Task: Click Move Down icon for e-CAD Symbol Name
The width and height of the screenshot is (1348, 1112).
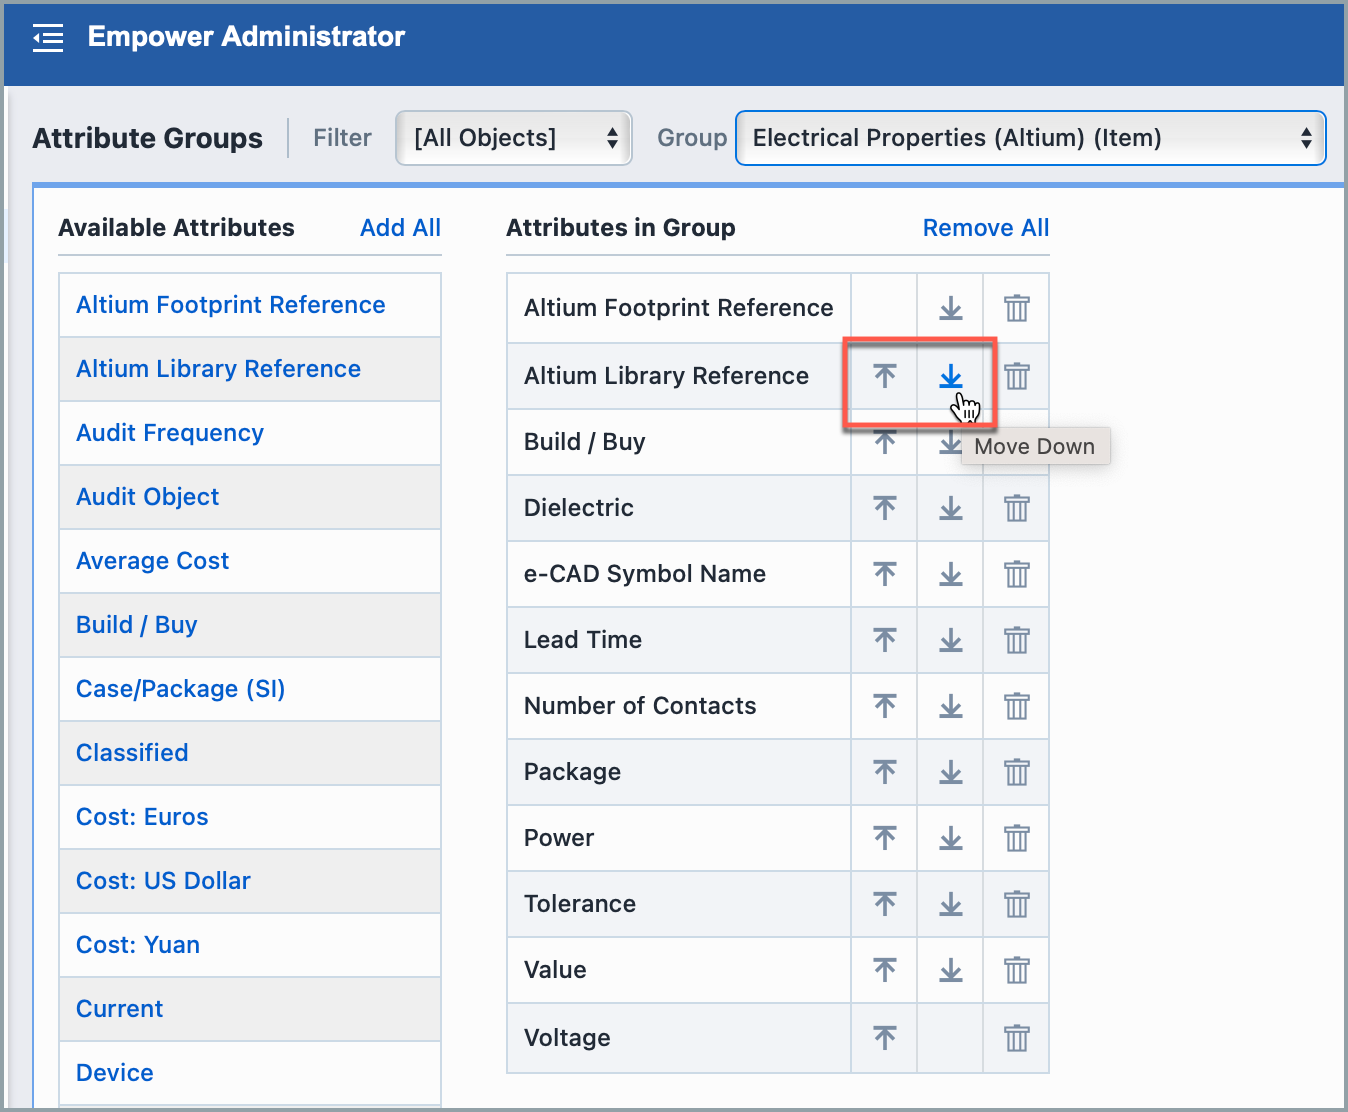Action: pyautogui.click(x=949, y=574)
